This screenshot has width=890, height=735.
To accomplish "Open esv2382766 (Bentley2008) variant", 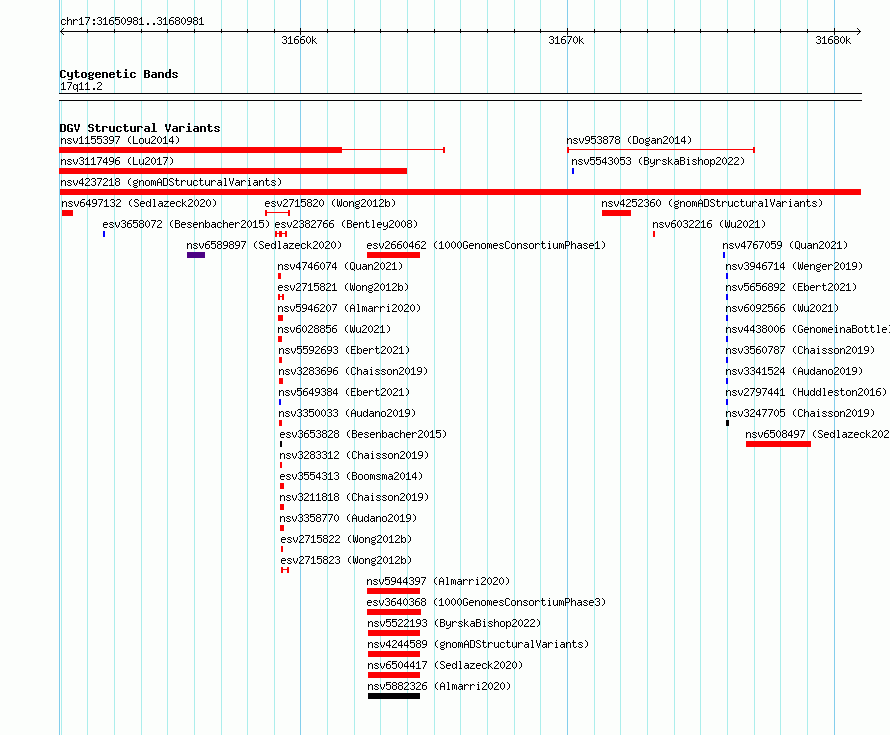I will point(346,224).
